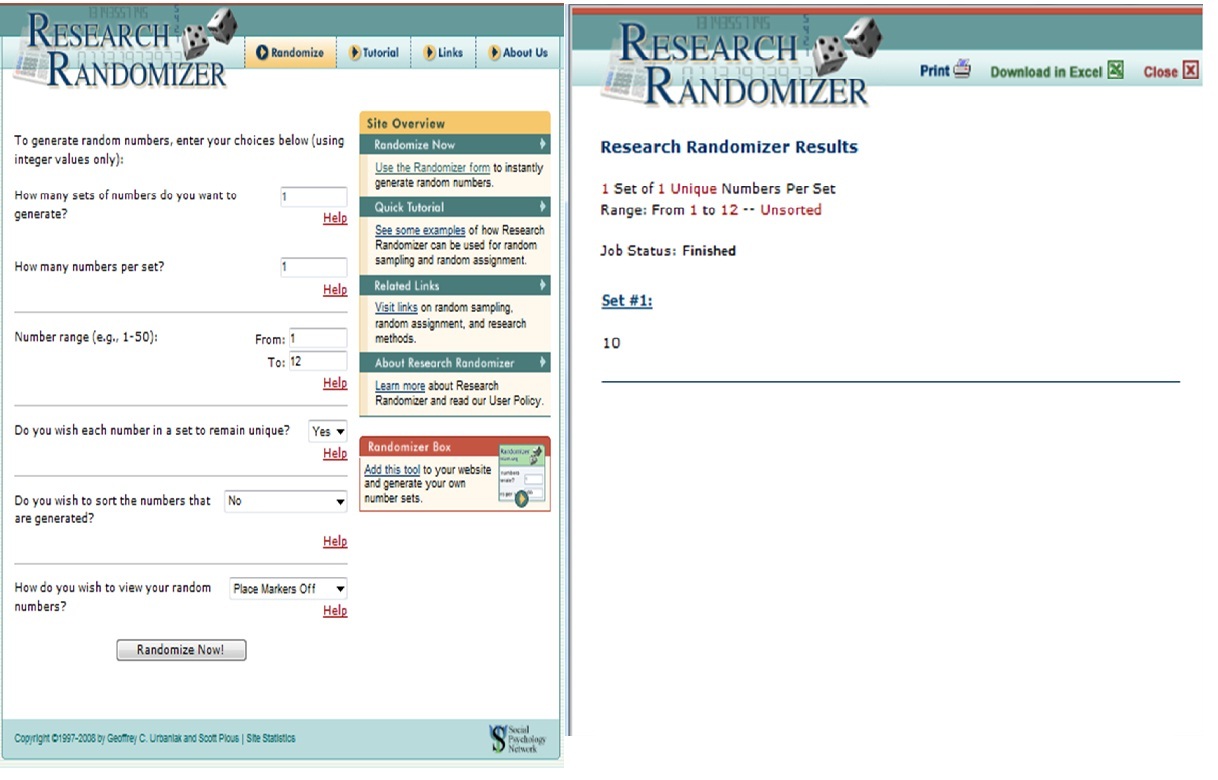Expand the Randomize Now sidebar header

coord(455,145)
